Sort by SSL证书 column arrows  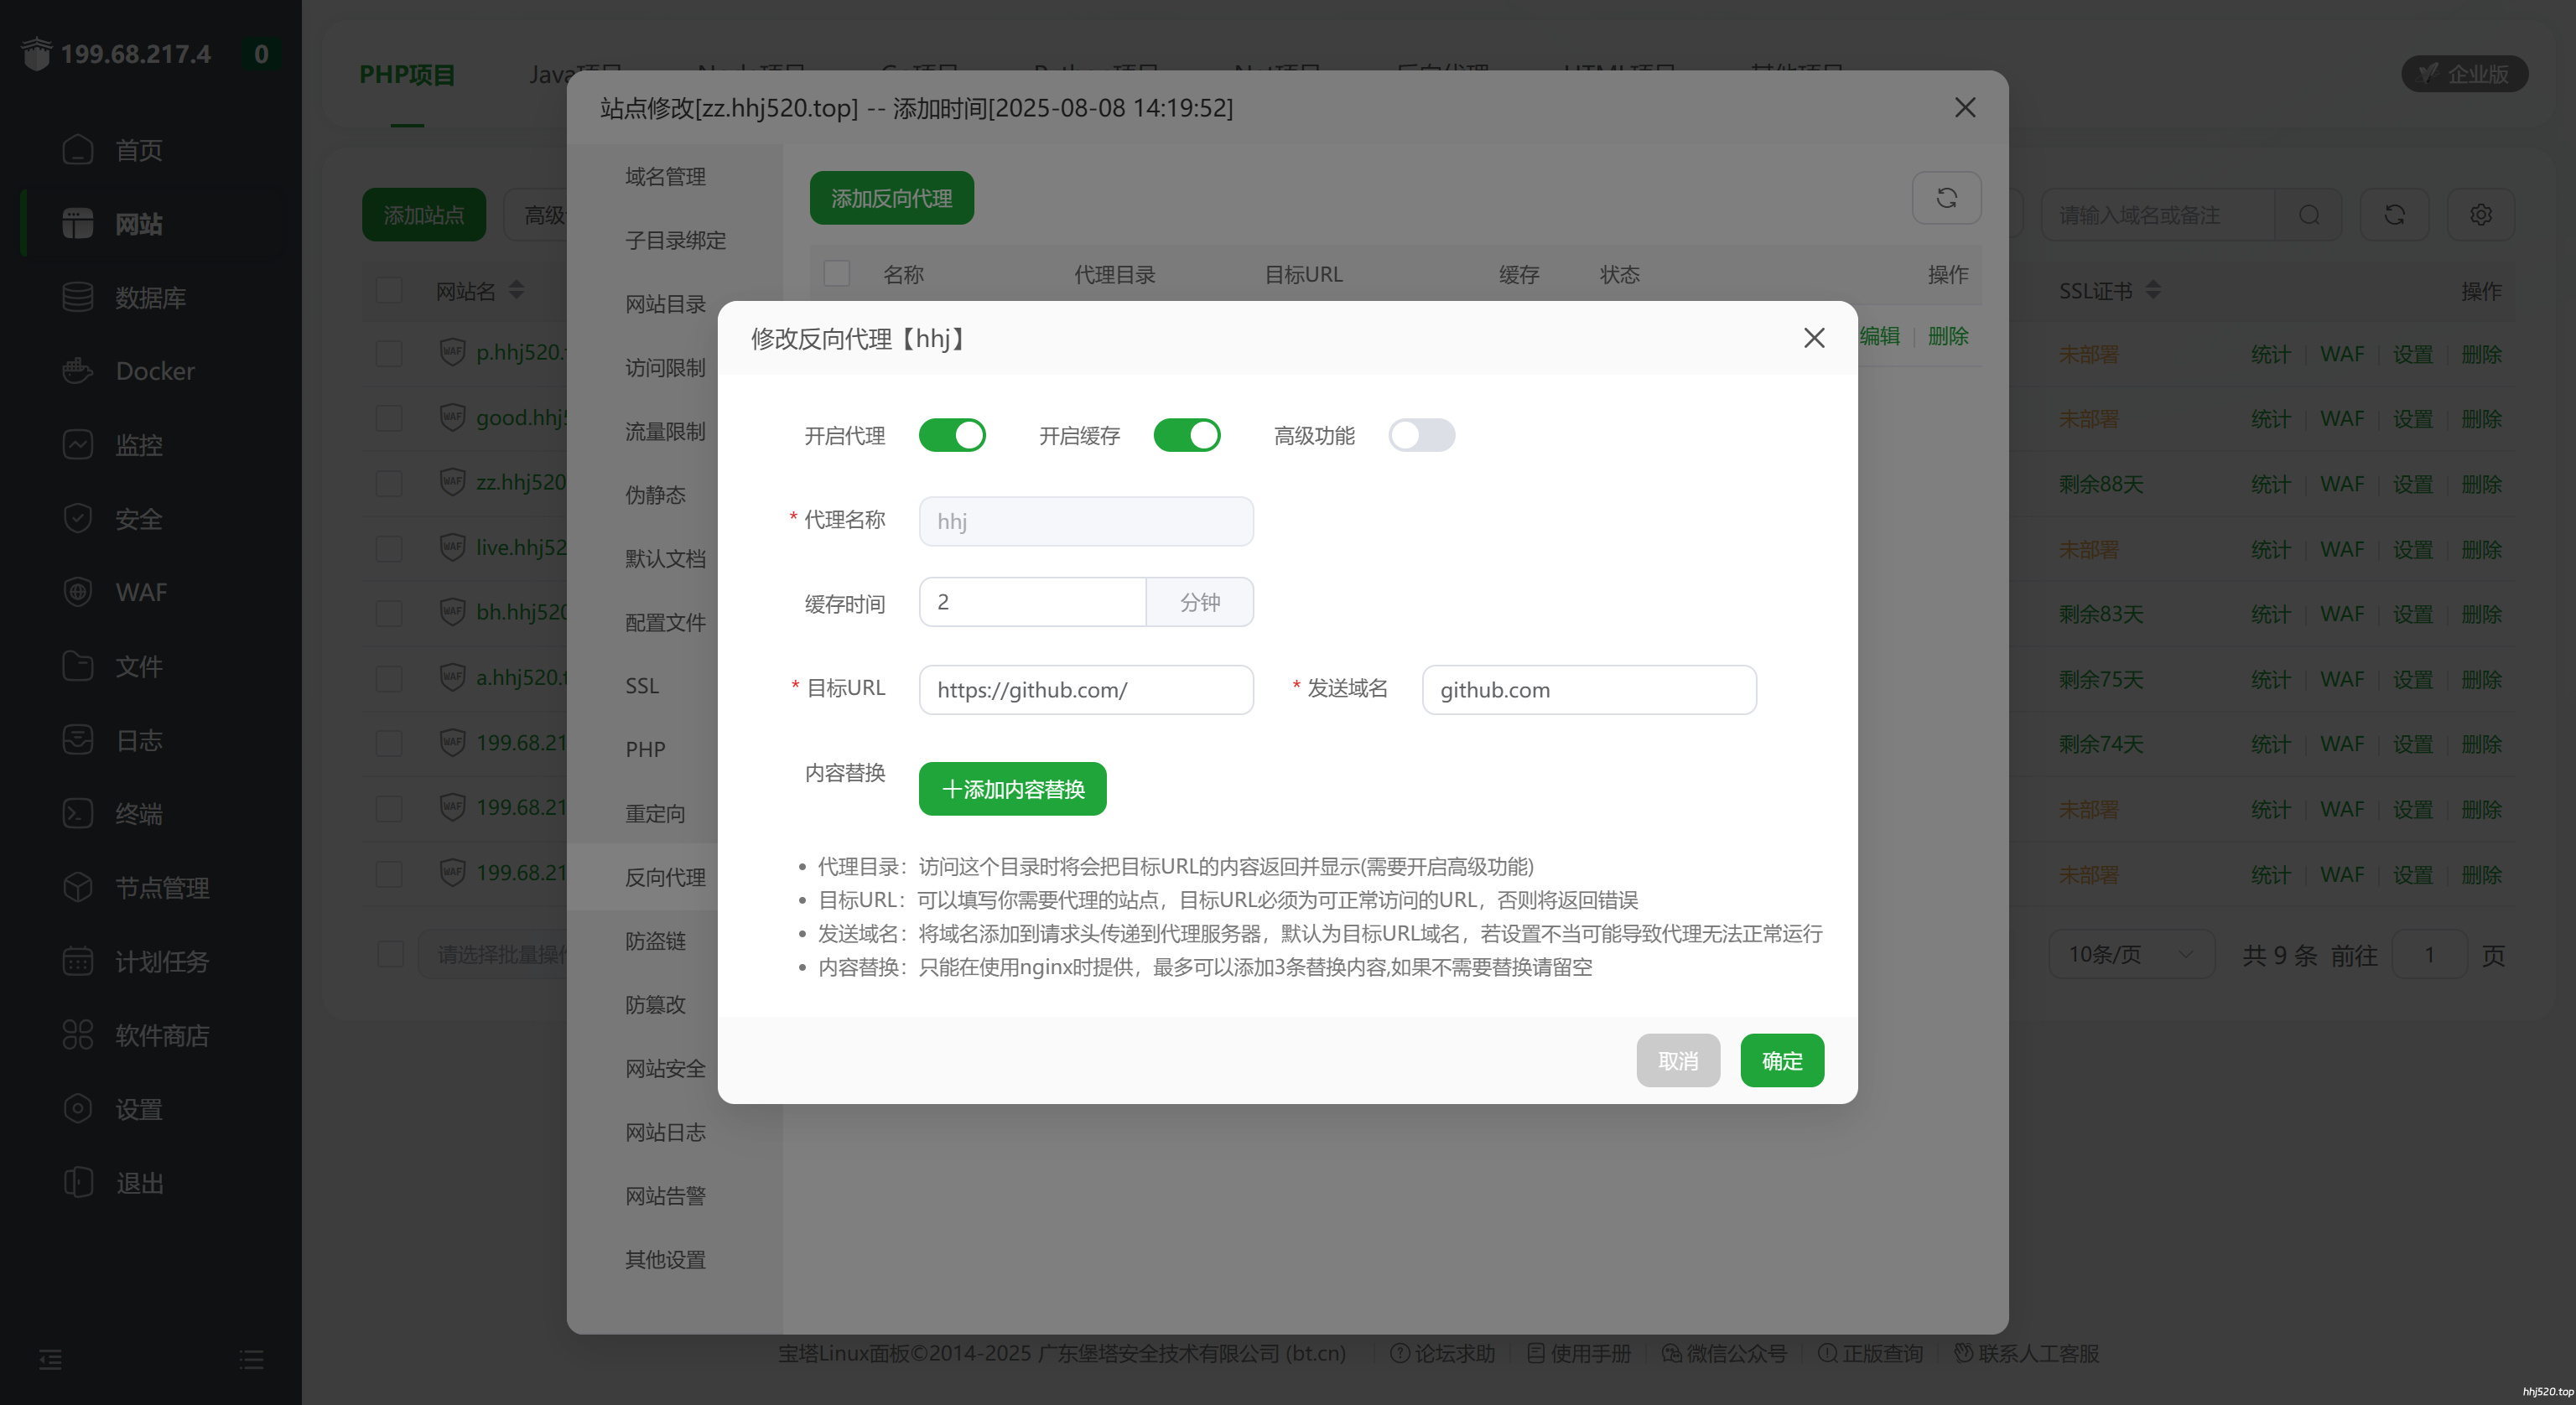(x=2153, y=290)
